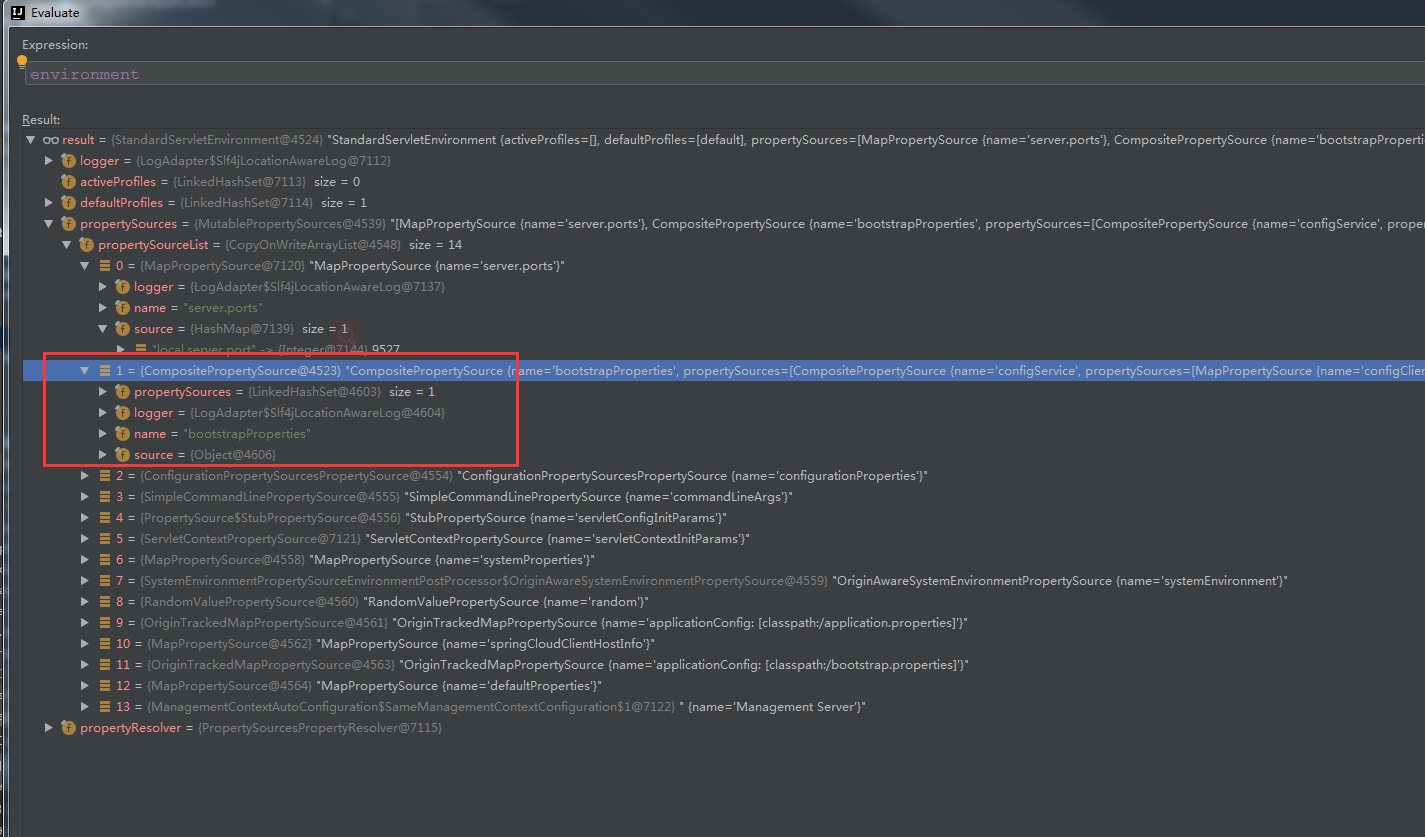Viewport: 1425px width, 837px height.
Task: Expand element 5 ServletContextPropertySource
Action: [x=85, y=539]
